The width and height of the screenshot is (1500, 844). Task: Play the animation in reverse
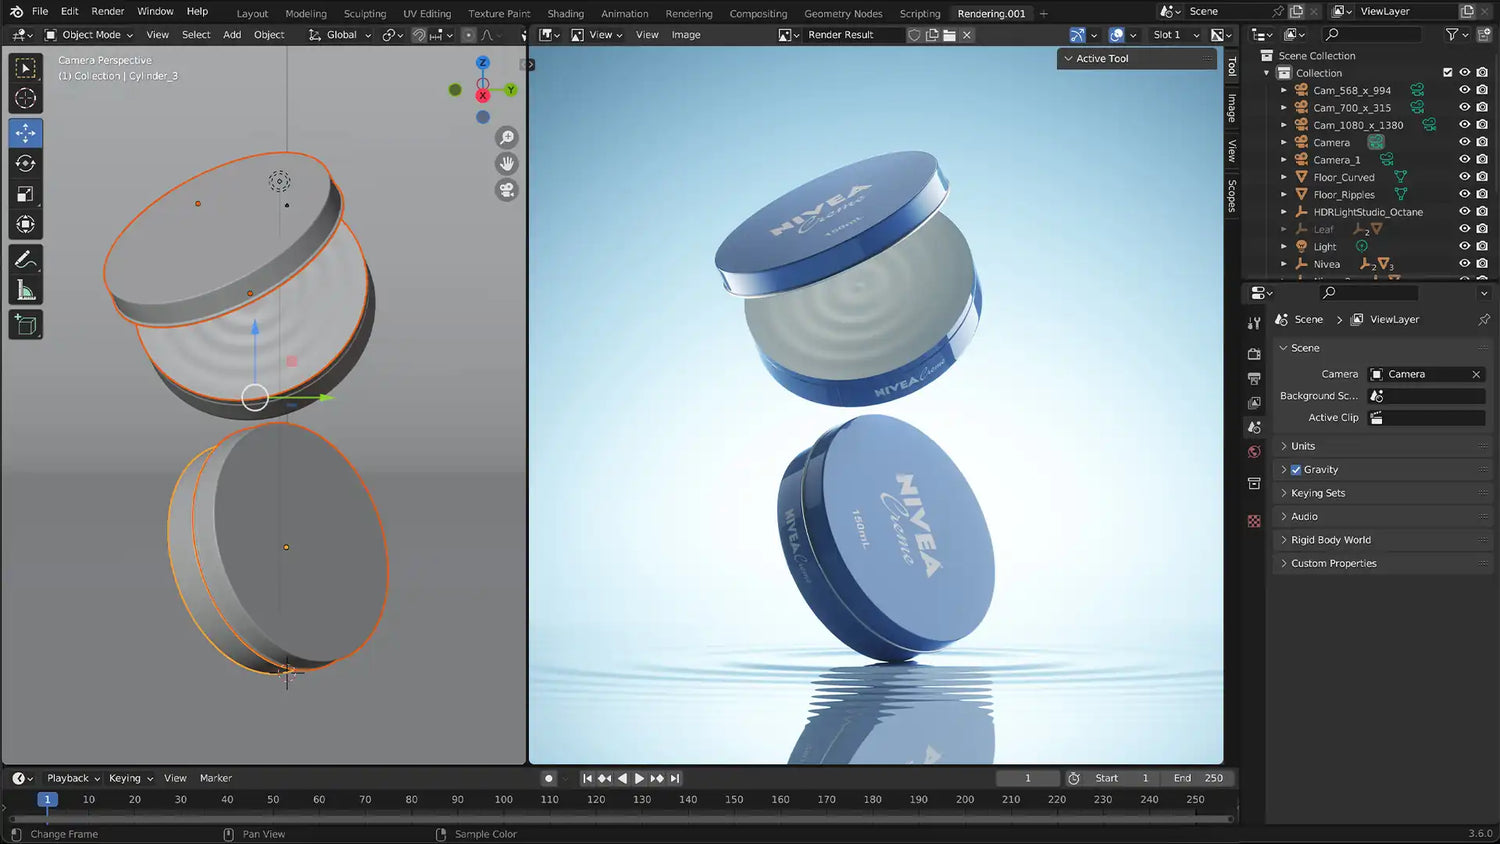[x=622, y=778]
